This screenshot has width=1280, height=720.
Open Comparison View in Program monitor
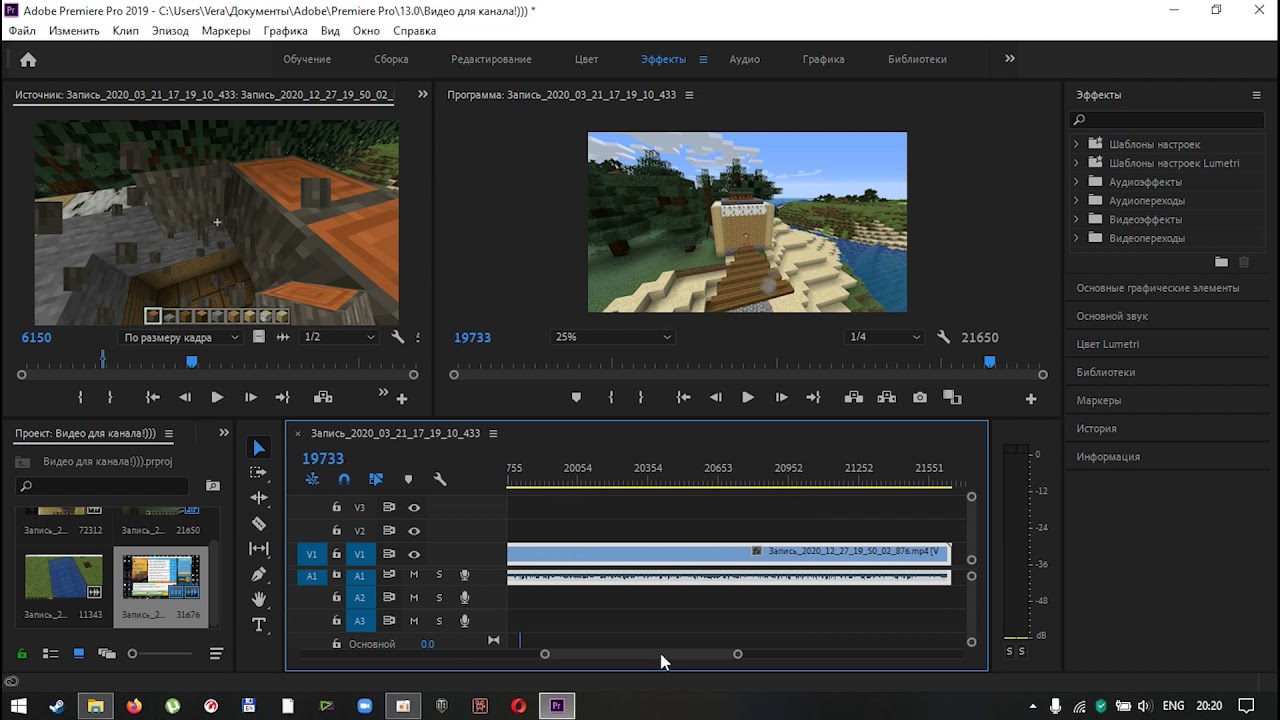coord(952,397)
